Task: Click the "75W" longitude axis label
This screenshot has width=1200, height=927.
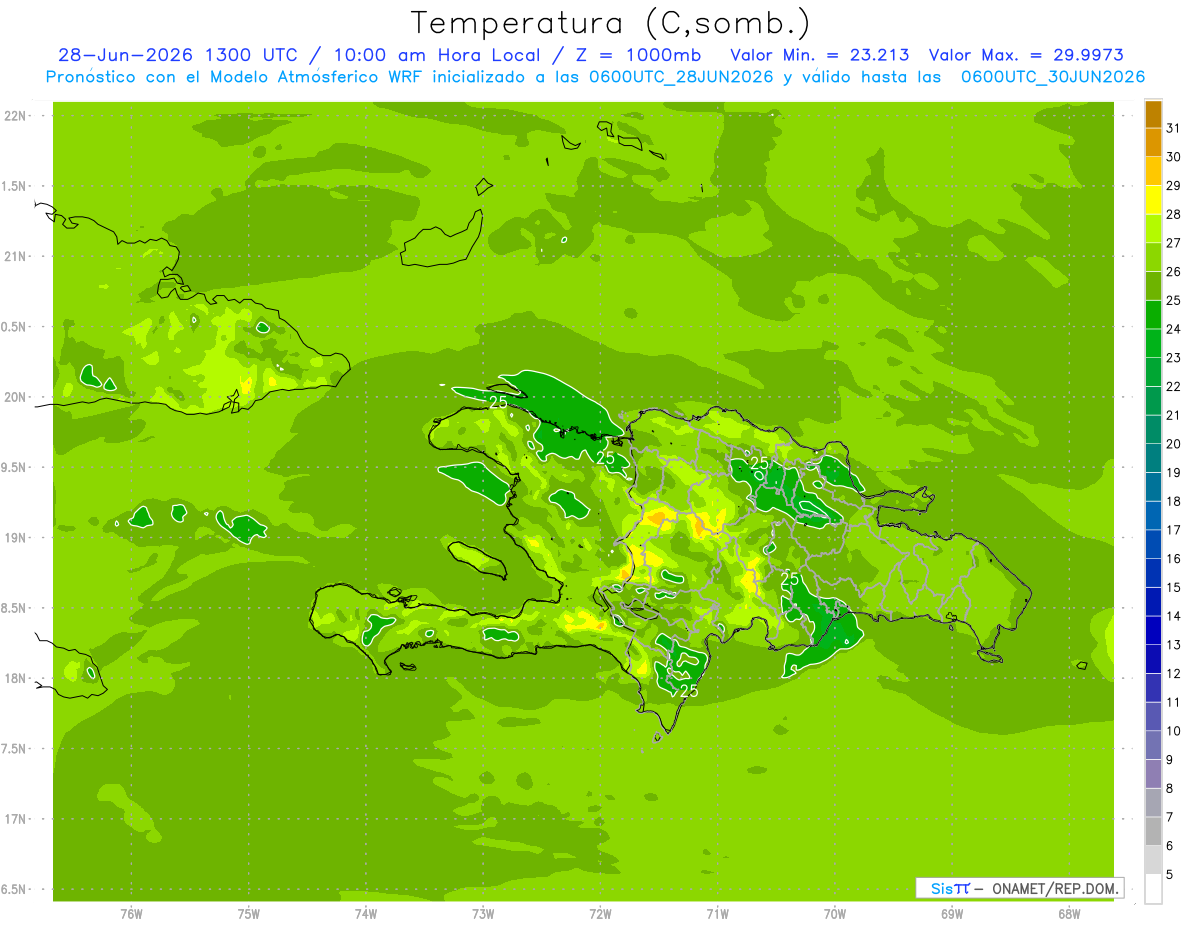Action: (x=248, y=913)
